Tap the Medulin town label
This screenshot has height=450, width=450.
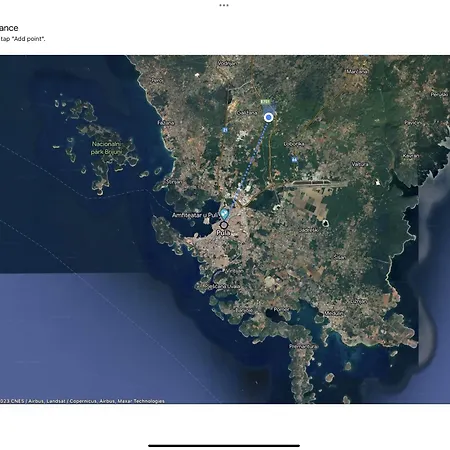pos(334,313)
